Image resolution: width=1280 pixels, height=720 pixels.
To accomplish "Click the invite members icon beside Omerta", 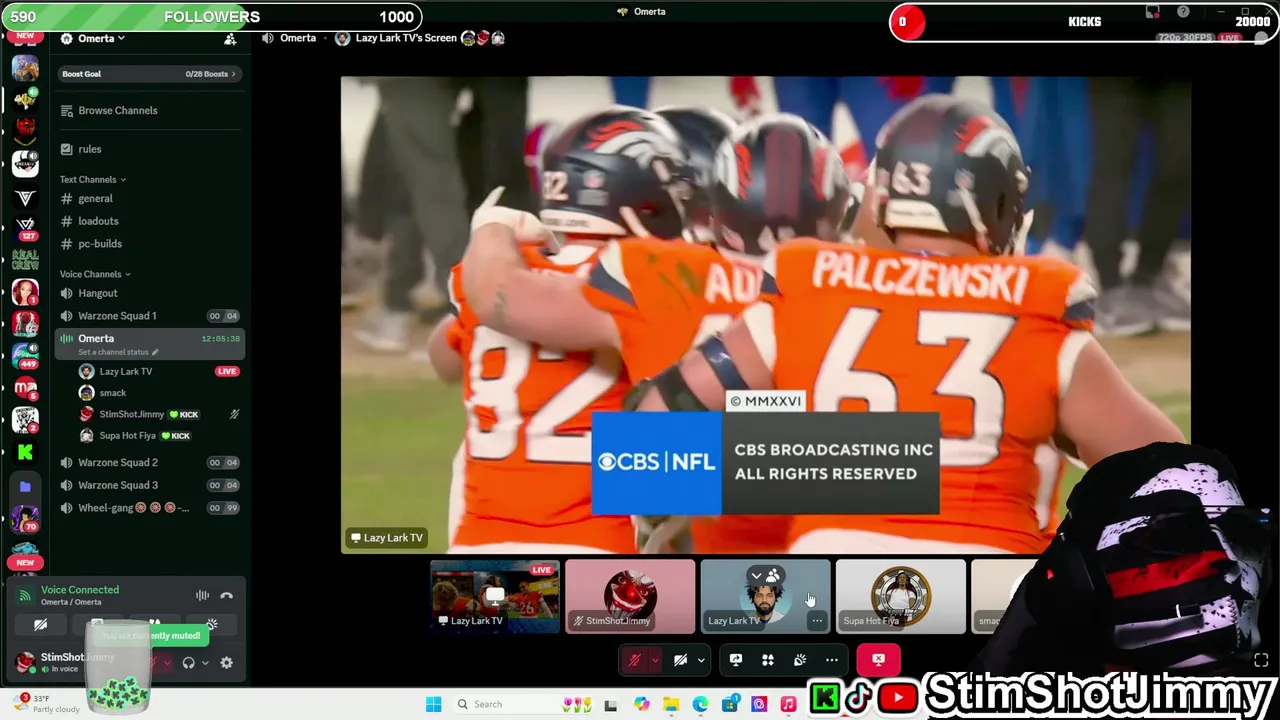I will (x=230, y=39).
